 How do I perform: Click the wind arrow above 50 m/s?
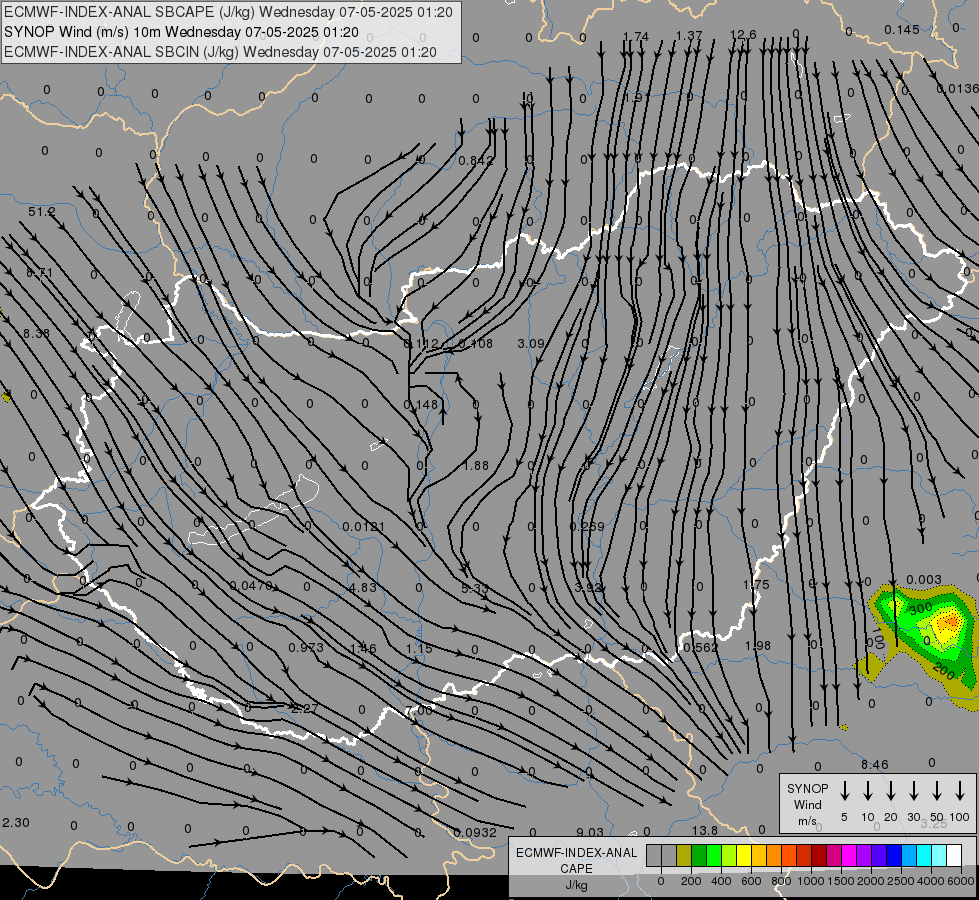coord(937,791)
